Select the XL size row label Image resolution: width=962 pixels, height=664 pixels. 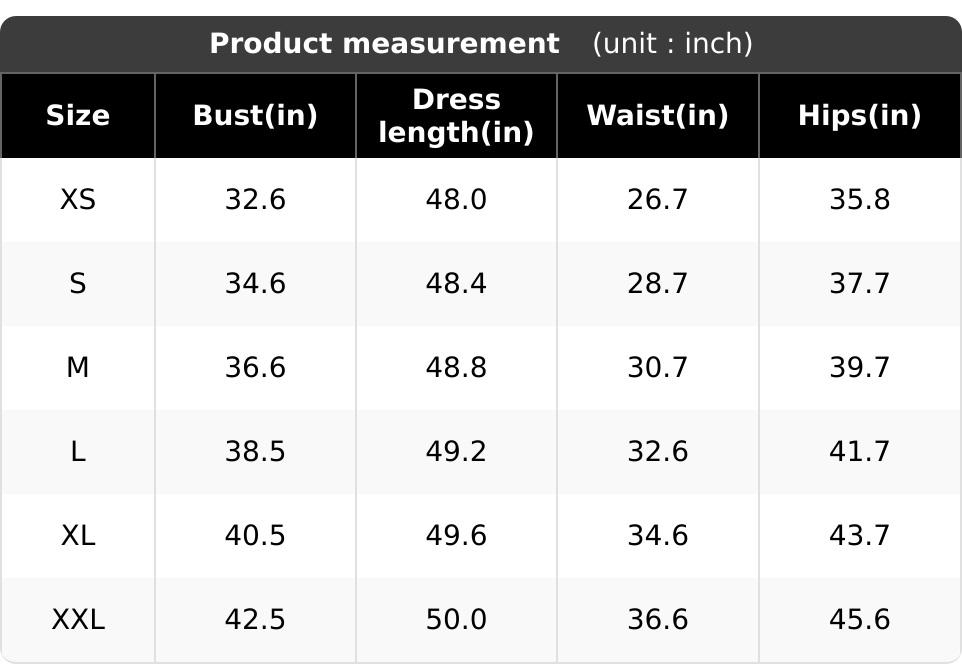coord(78,535)
